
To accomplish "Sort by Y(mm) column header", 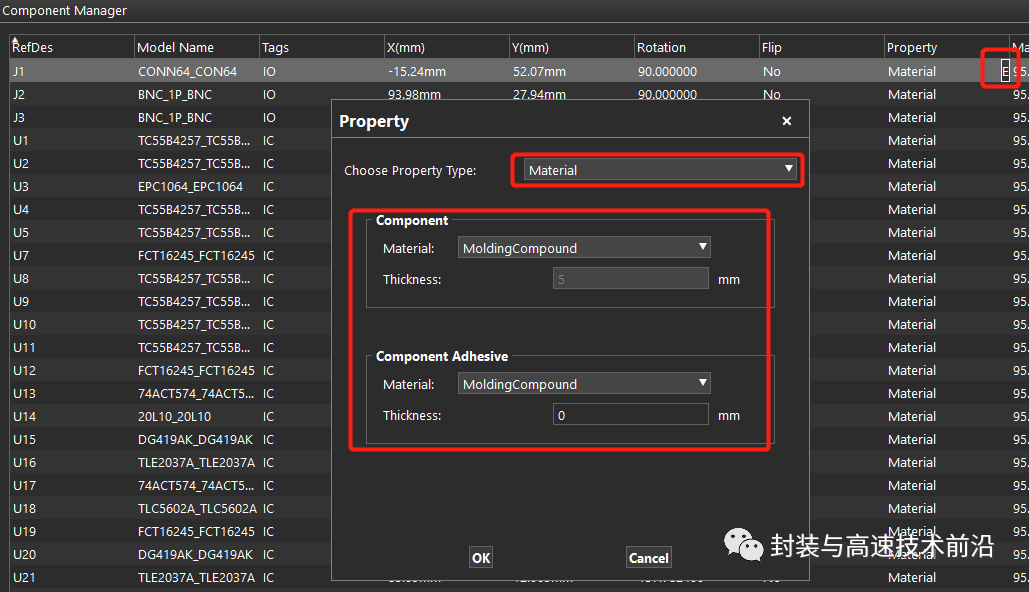I will 572,47.
